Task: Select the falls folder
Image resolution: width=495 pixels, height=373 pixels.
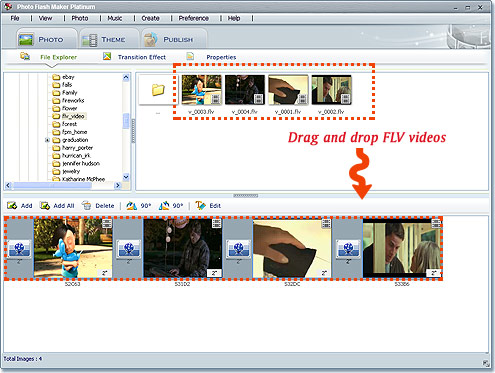Action: (x=67, y=85)
